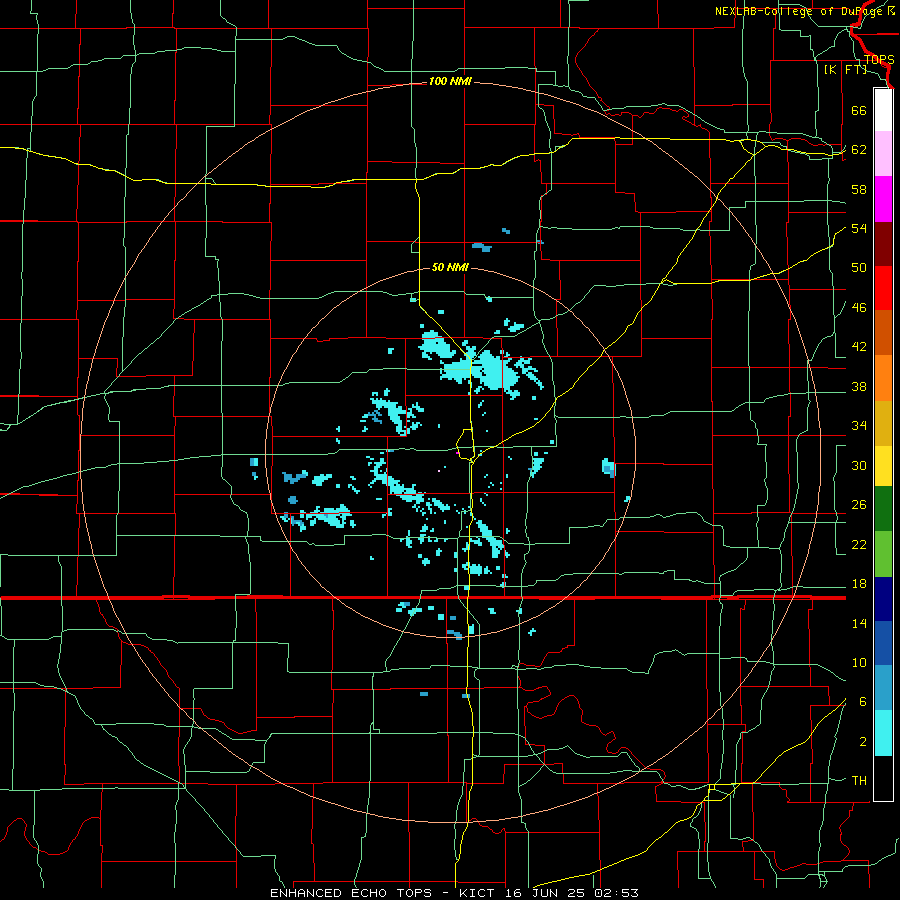This screenshot has height=900, width=900.
Task: Click the isolated blue echo east inside 50 NMI ring
Action: [x=608, y=468]
